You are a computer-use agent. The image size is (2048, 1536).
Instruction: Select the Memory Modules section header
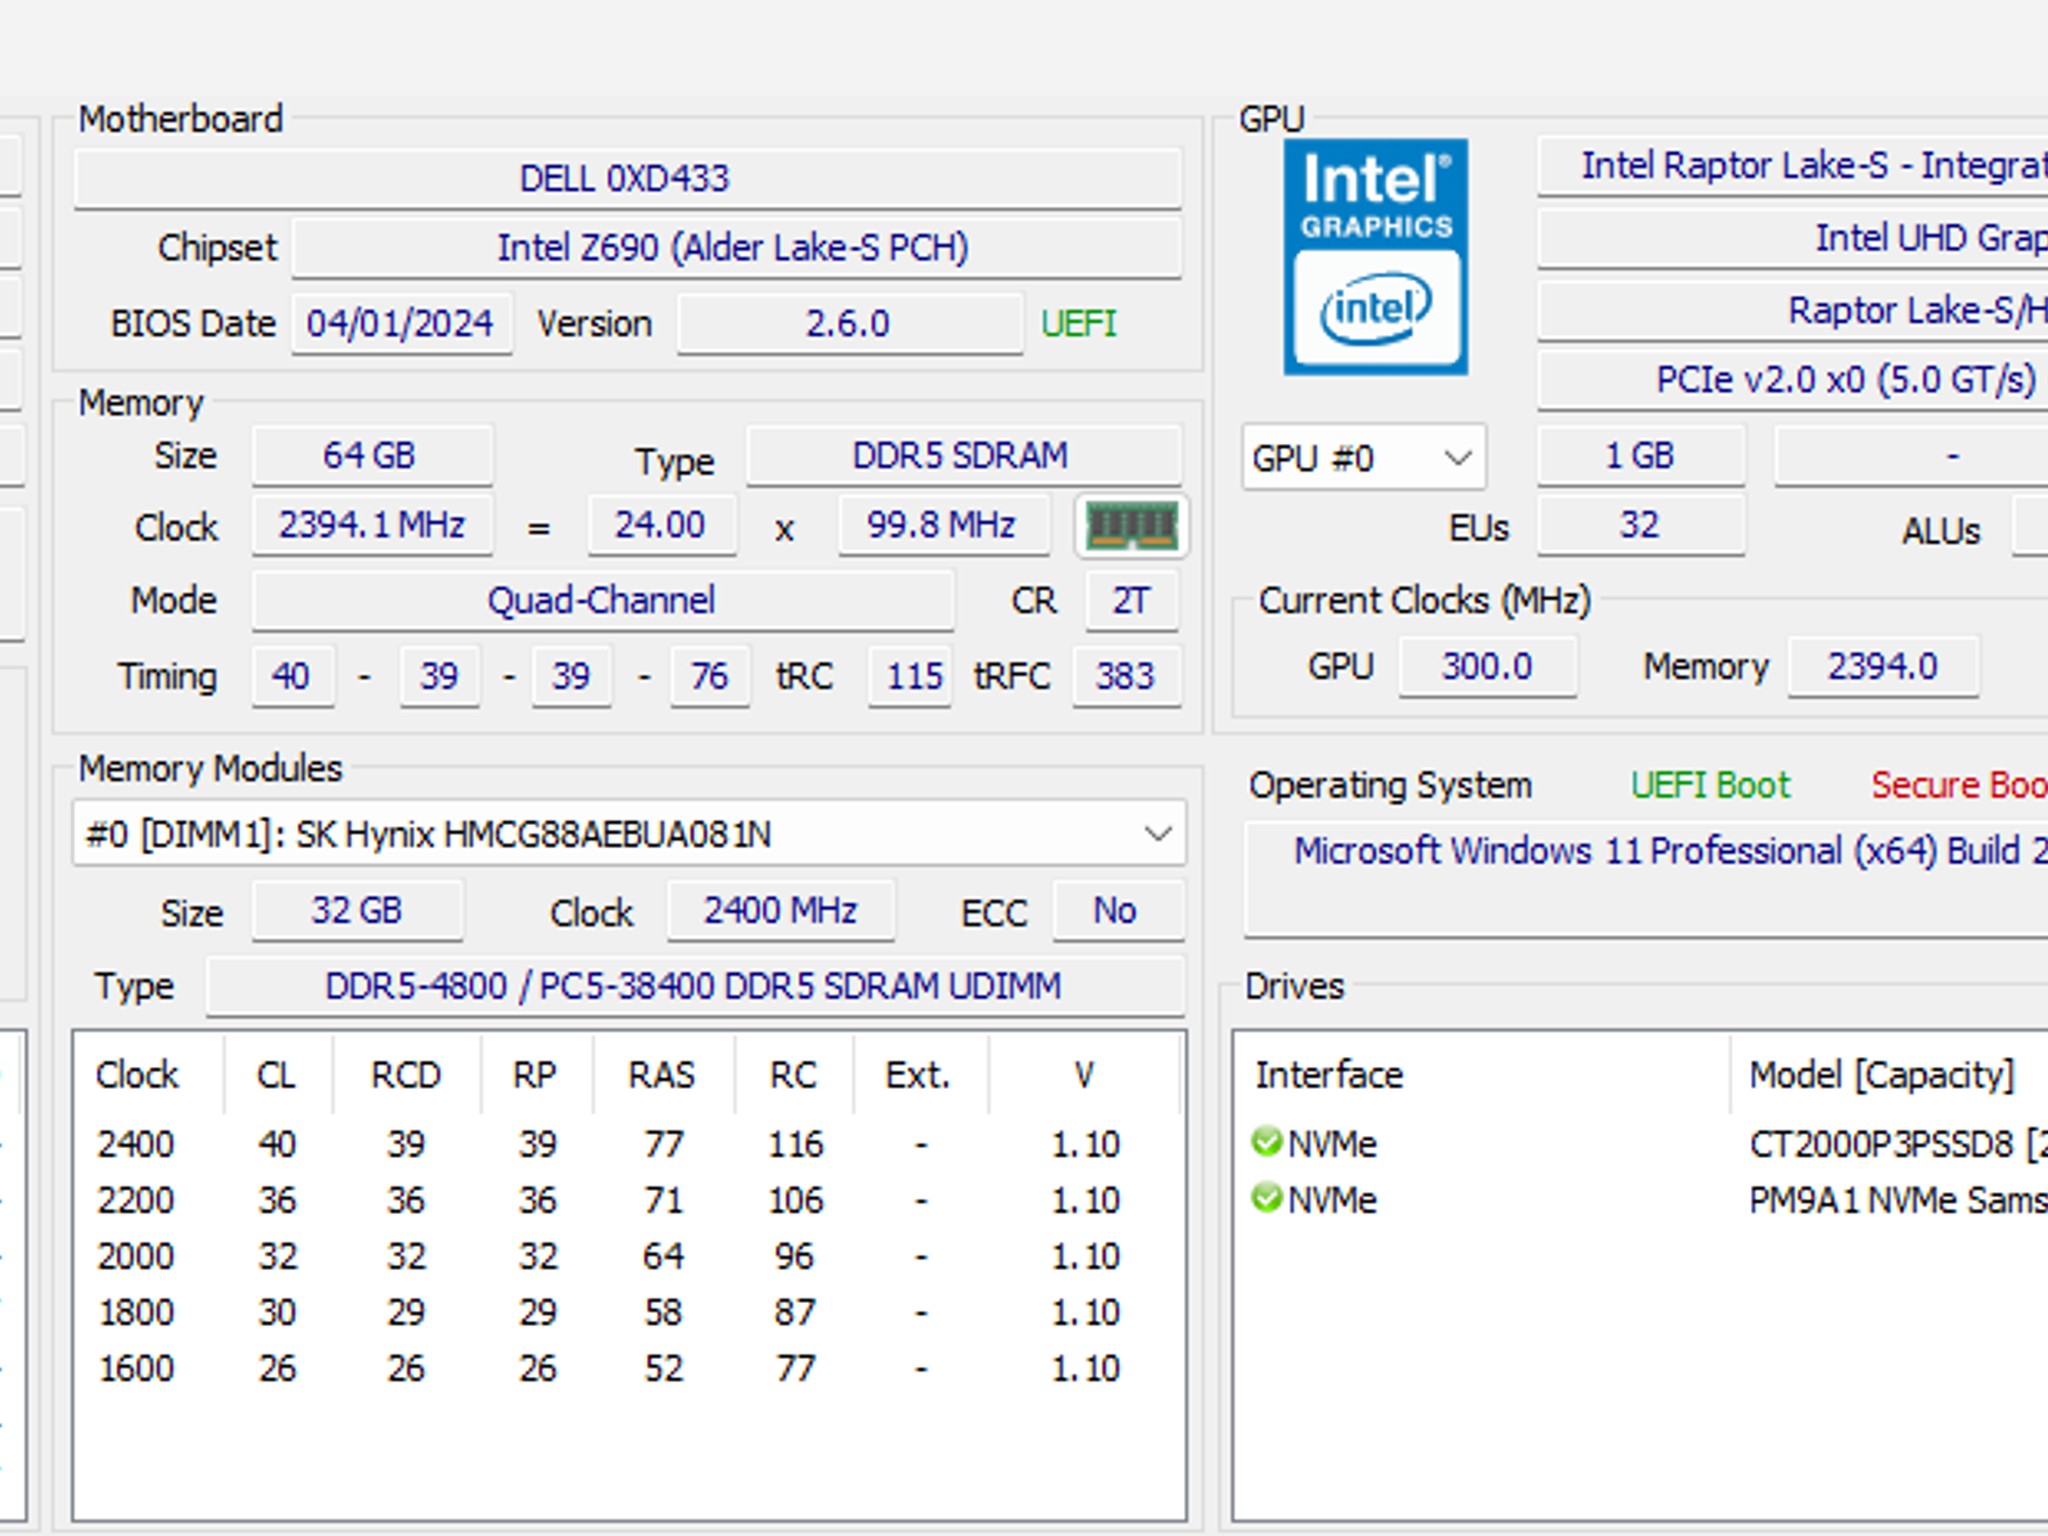coord(210,769)
